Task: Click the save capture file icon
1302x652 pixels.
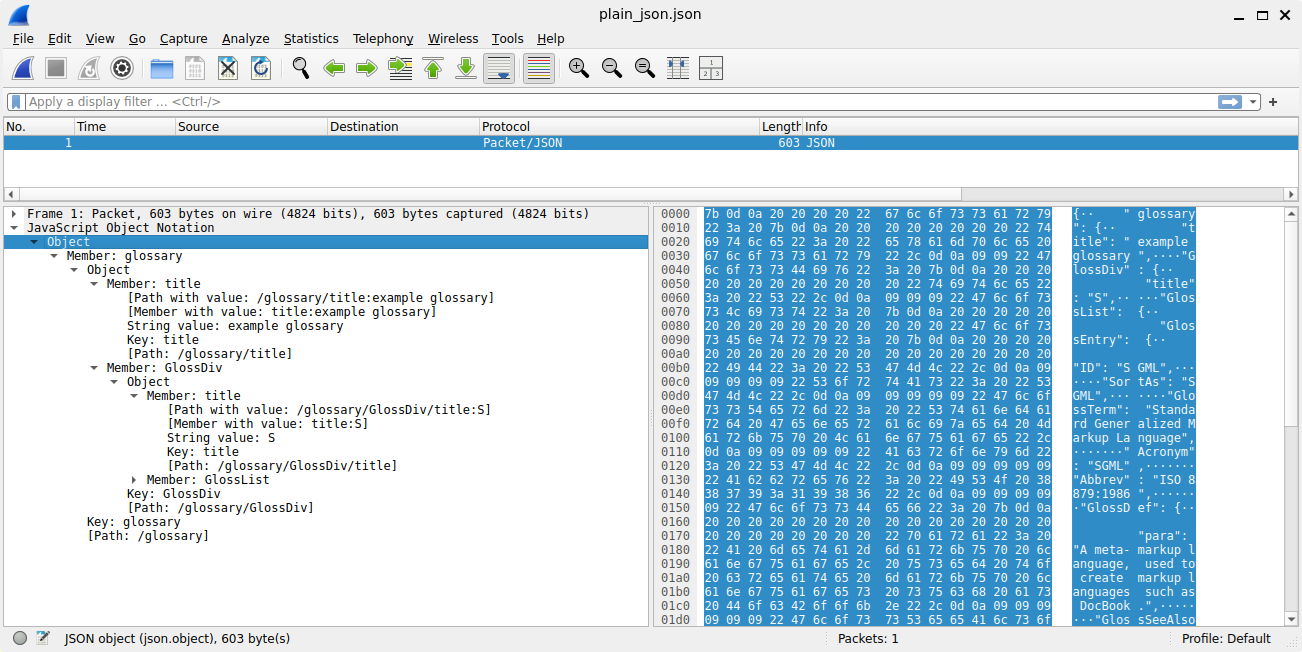Action: tap(195, 68)
